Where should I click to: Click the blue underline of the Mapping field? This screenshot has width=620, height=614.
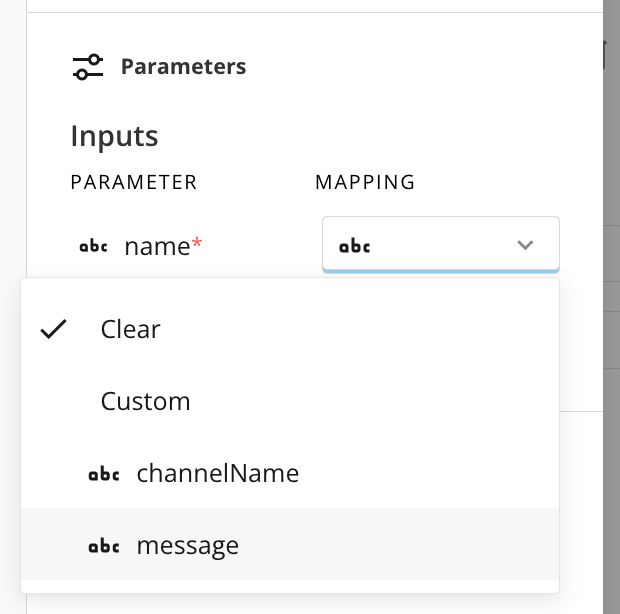pos(440,271)
